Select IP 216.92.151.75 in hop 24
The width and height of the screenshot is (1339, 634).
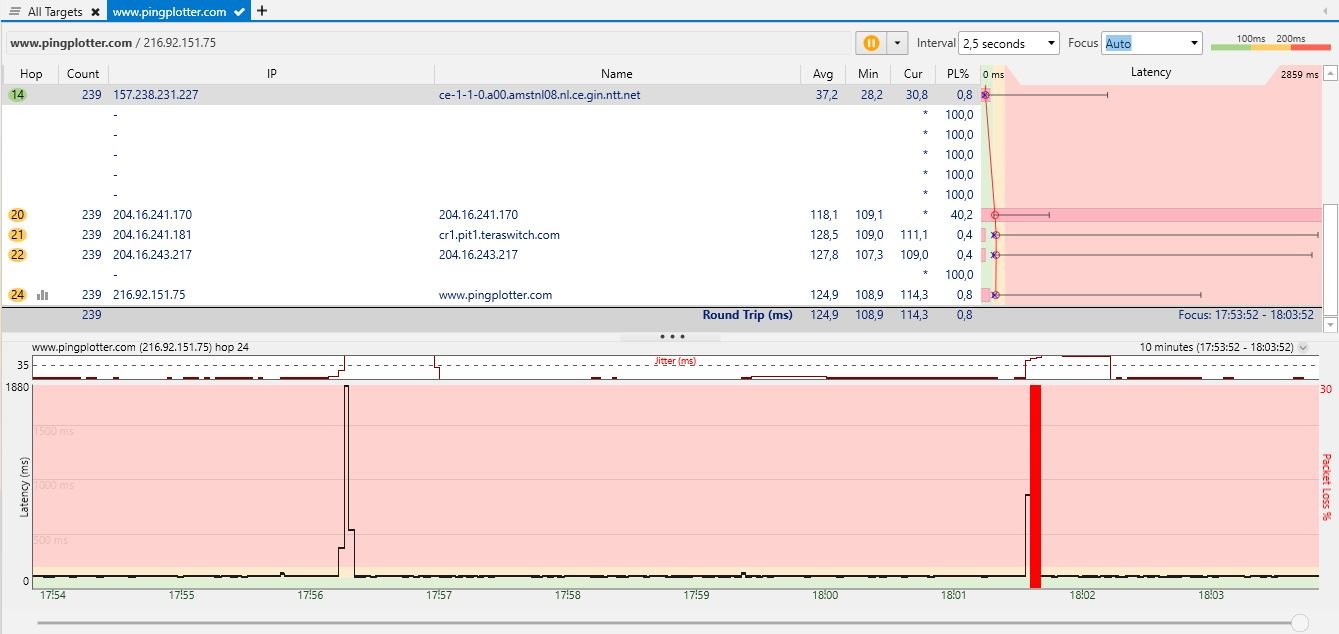pyautogui.click(x=149, y=295)
